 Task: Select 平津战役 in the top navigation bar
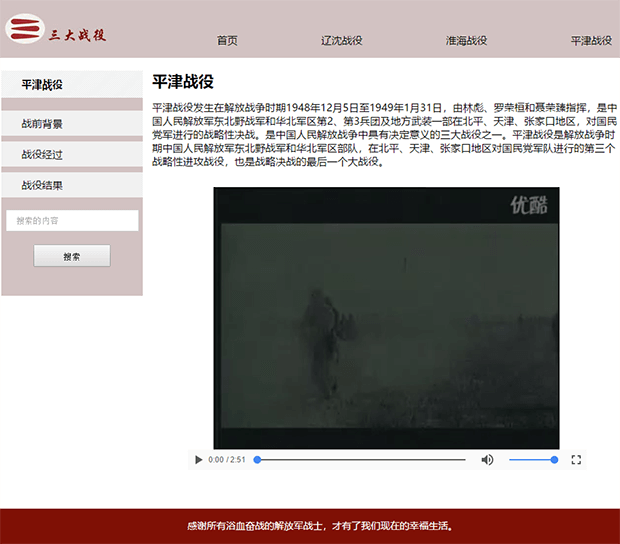coord(591,41)
